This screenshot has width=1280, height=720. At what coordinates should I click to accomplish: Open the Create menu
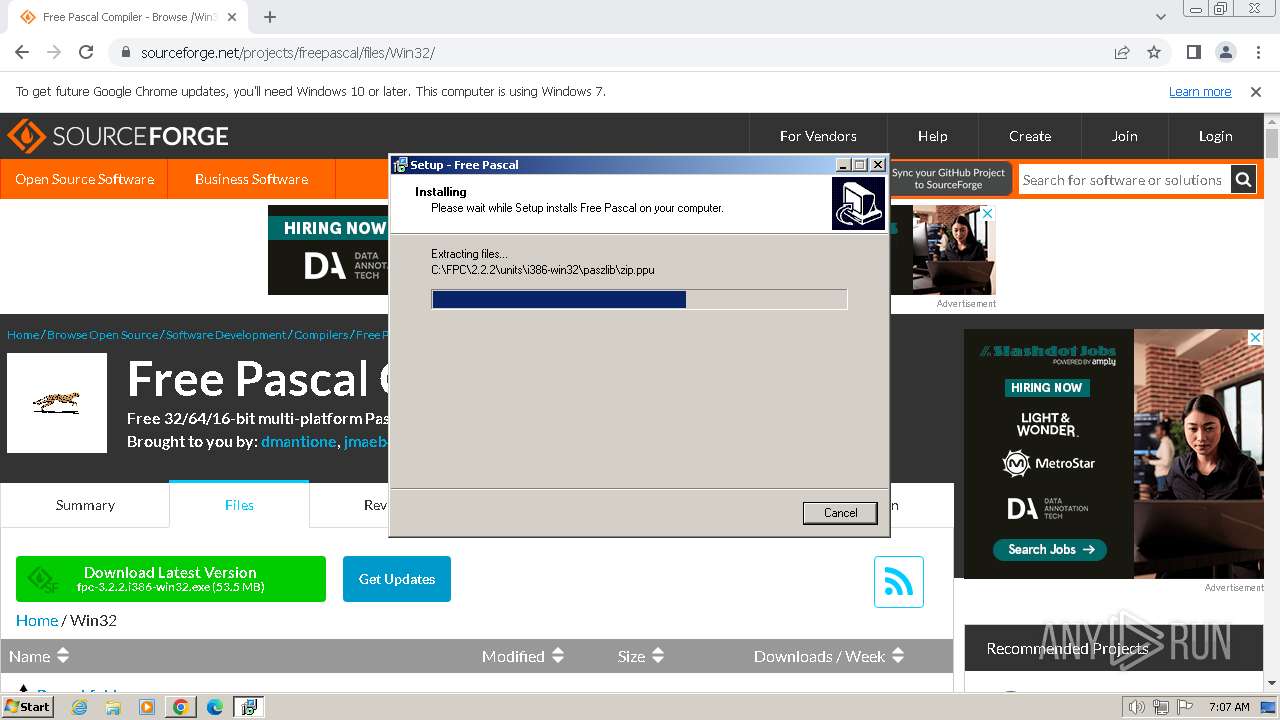1030,136
